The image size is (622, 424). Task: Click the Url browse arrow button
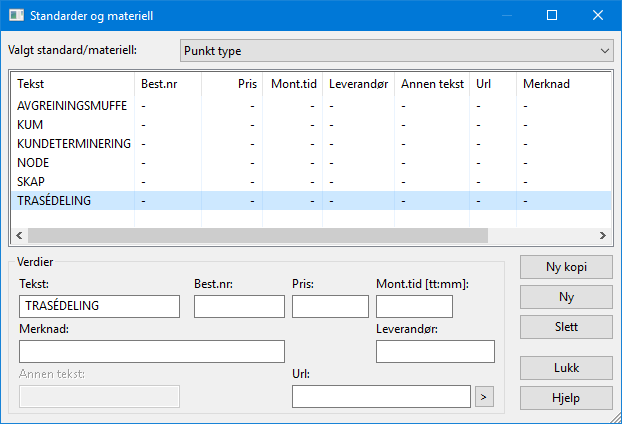point(484,397)
